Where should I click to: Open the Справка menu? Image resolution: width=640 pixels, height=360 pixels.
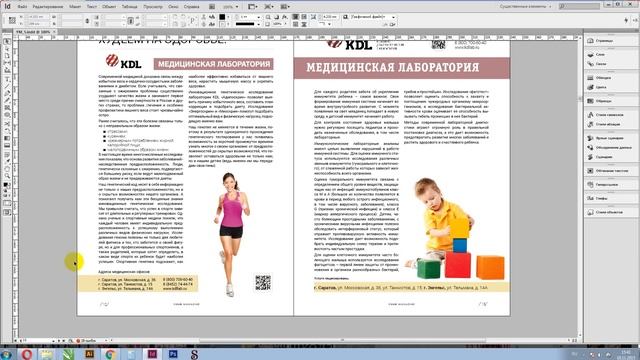point(191,7)
